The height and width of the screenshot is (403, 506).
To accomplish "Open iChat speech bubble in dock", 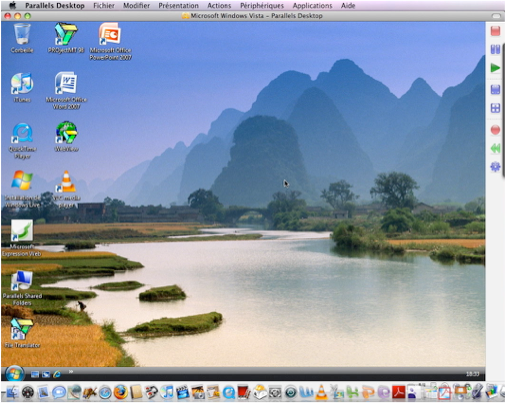I will 59,392.
